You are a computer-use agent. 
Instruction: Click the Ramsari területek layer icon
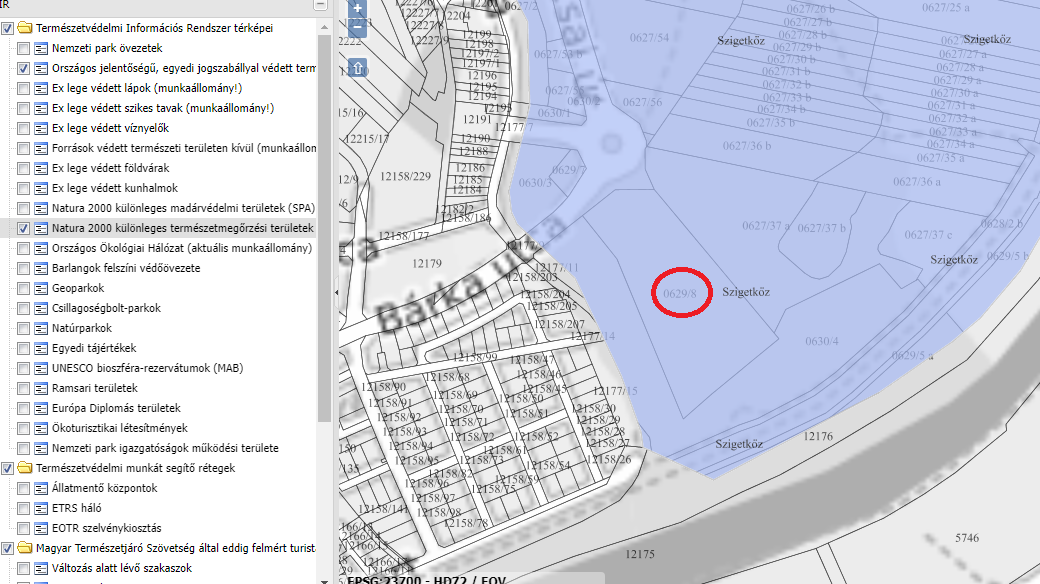tap(41, 388)
